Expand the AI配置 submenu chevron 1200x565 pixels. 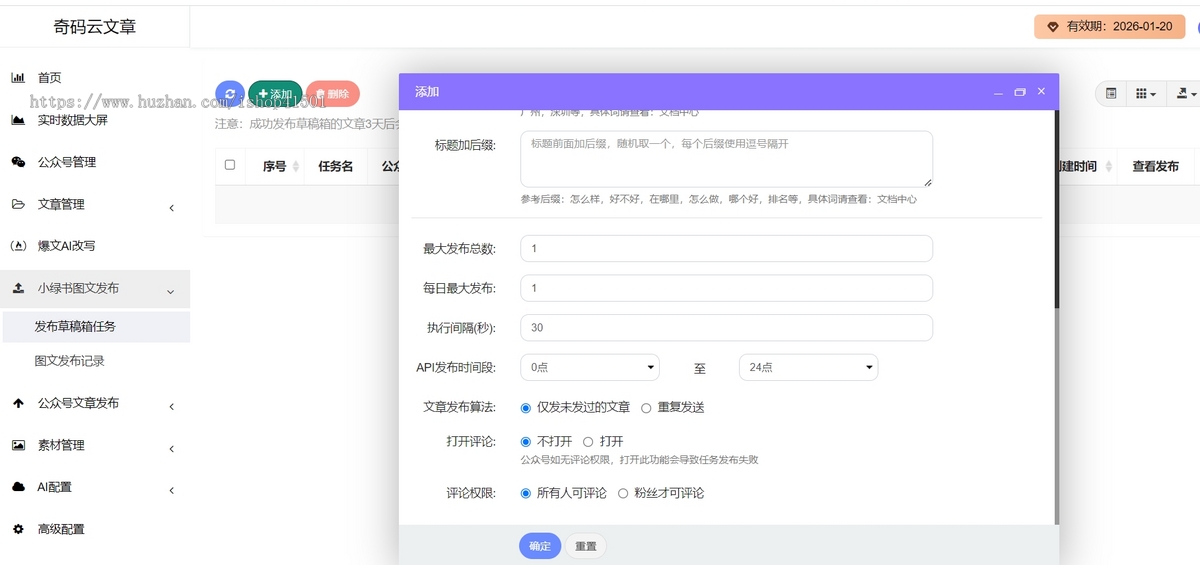(x=171, y=490)
